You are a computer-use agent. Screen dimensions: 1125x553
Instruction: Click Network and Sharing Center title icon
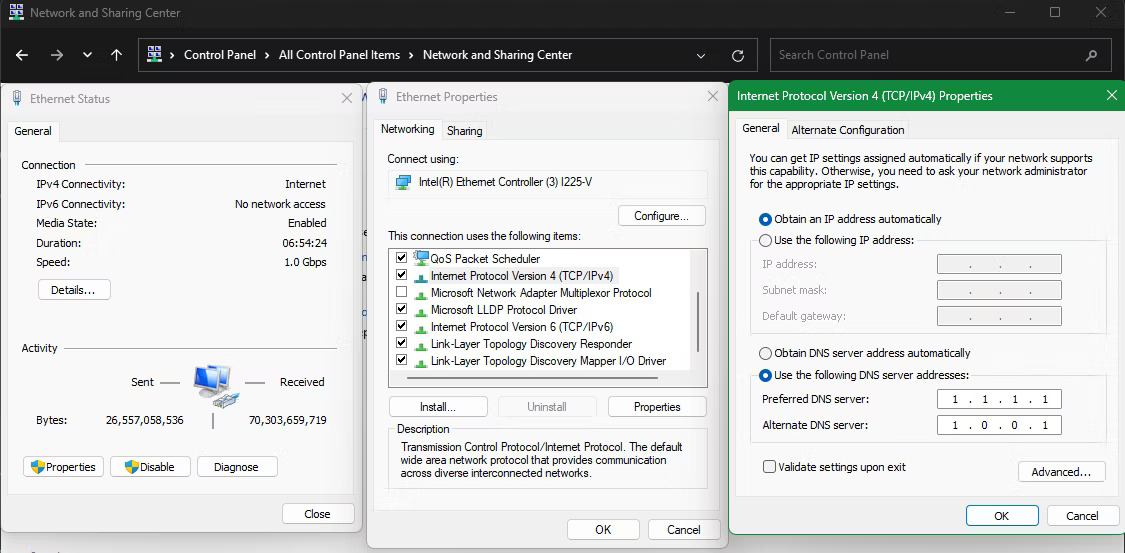point(15,12)
